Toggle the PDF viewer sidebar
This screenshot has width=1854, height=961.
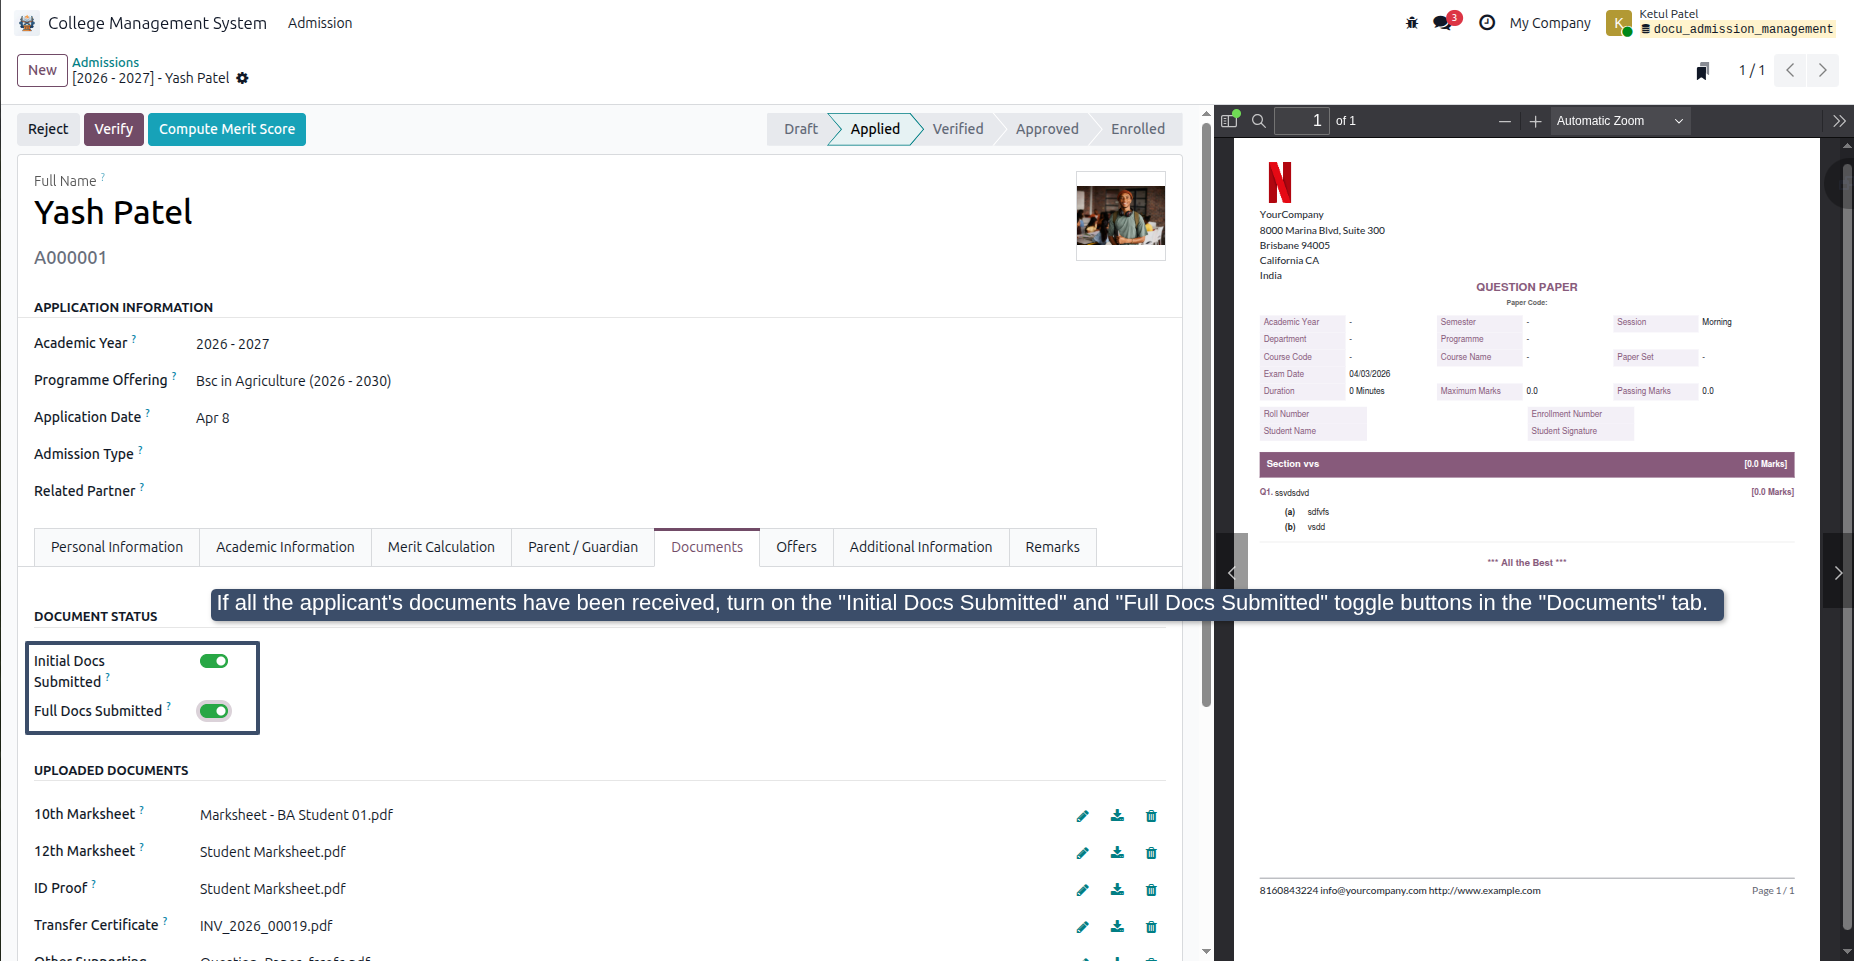[1229, 121]
